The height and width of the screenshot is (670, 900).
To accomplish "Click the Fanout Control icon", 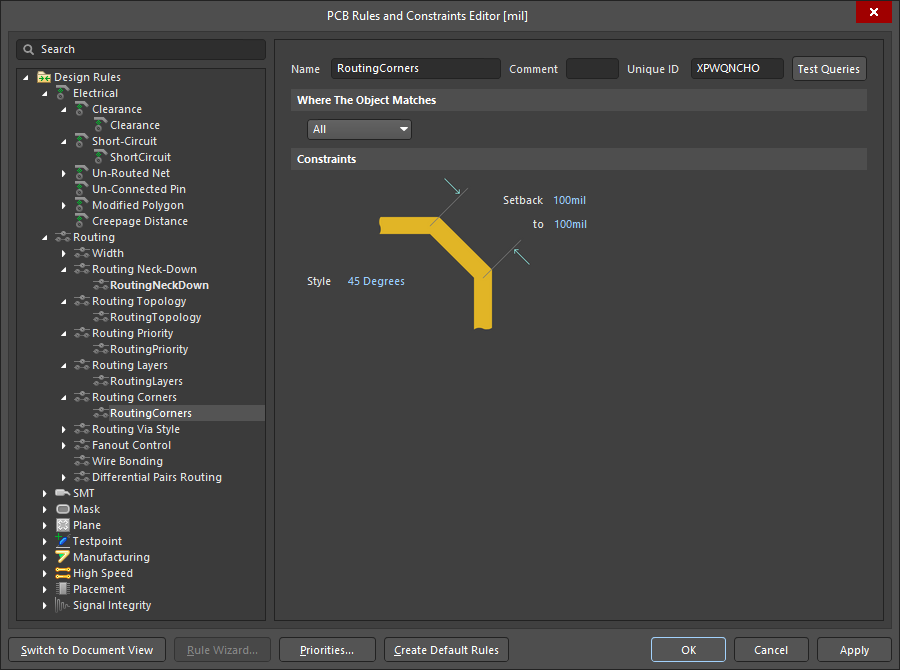I will coord(82,445).
